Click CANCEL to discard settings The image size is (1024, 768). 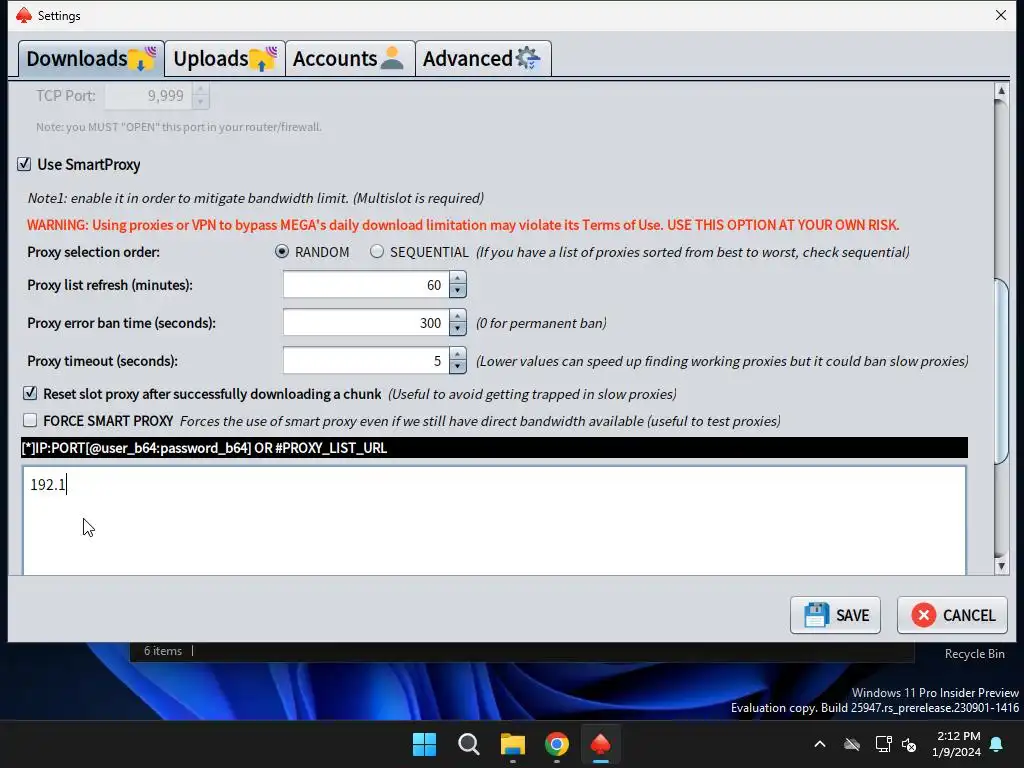(x=952, y=615)
